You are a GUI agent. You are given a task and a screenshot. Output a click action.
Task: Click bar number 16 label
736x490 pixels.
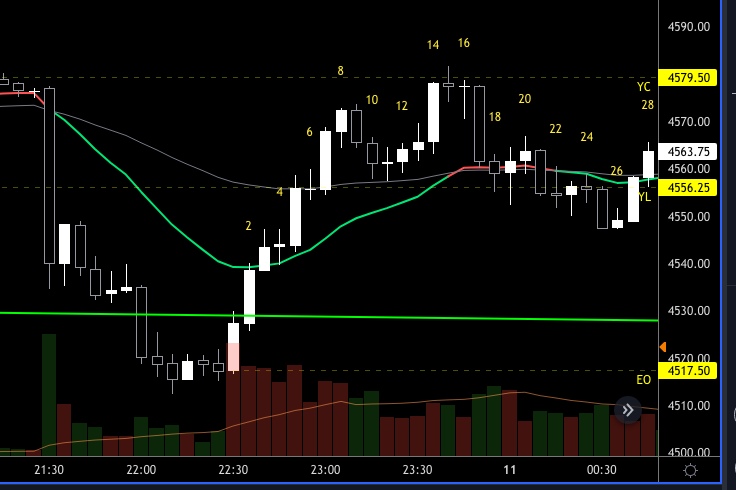(x=464, y=43)
